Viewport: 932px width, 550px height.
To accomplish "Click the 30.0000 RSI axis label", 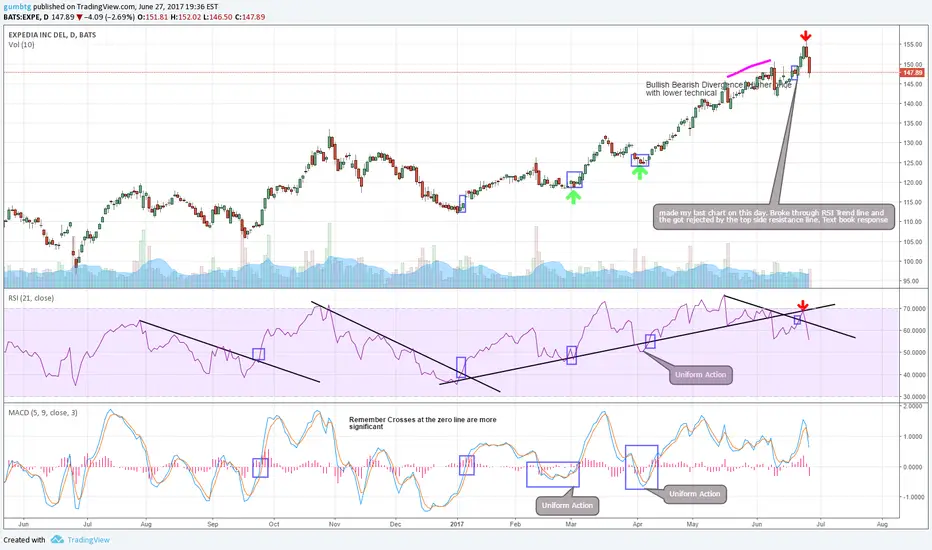I will click(x=914, y=397).
